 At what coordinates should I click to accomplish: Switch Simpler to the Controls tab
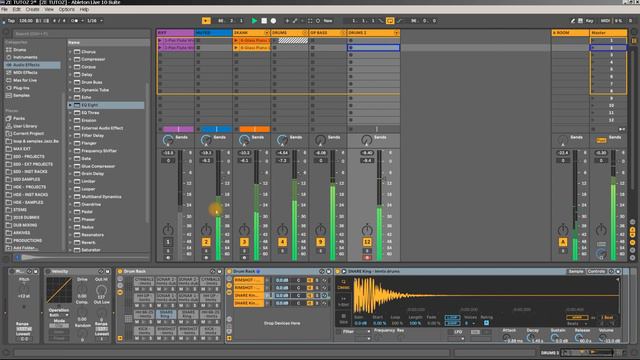(x=596, y=271)
